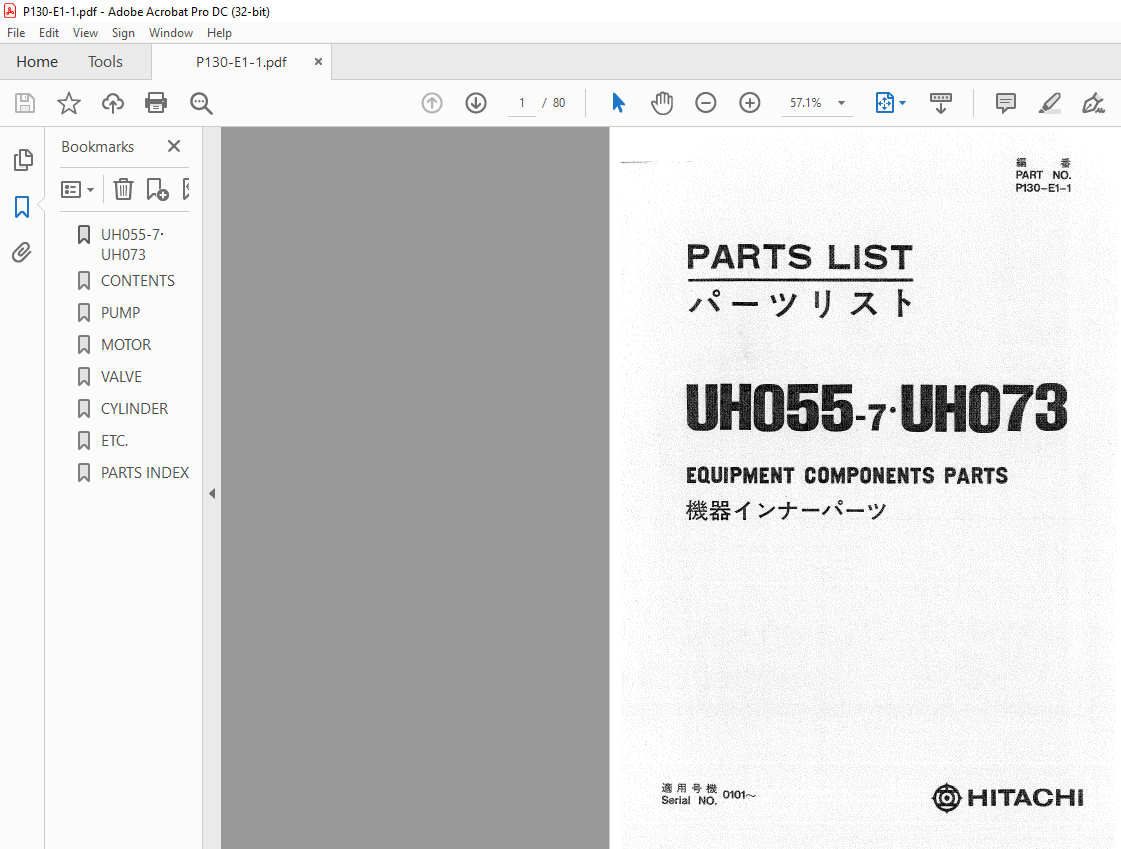1121x849 pixels.
Task: Jump to the PUMP bookmark
Action: coord(120,313)
